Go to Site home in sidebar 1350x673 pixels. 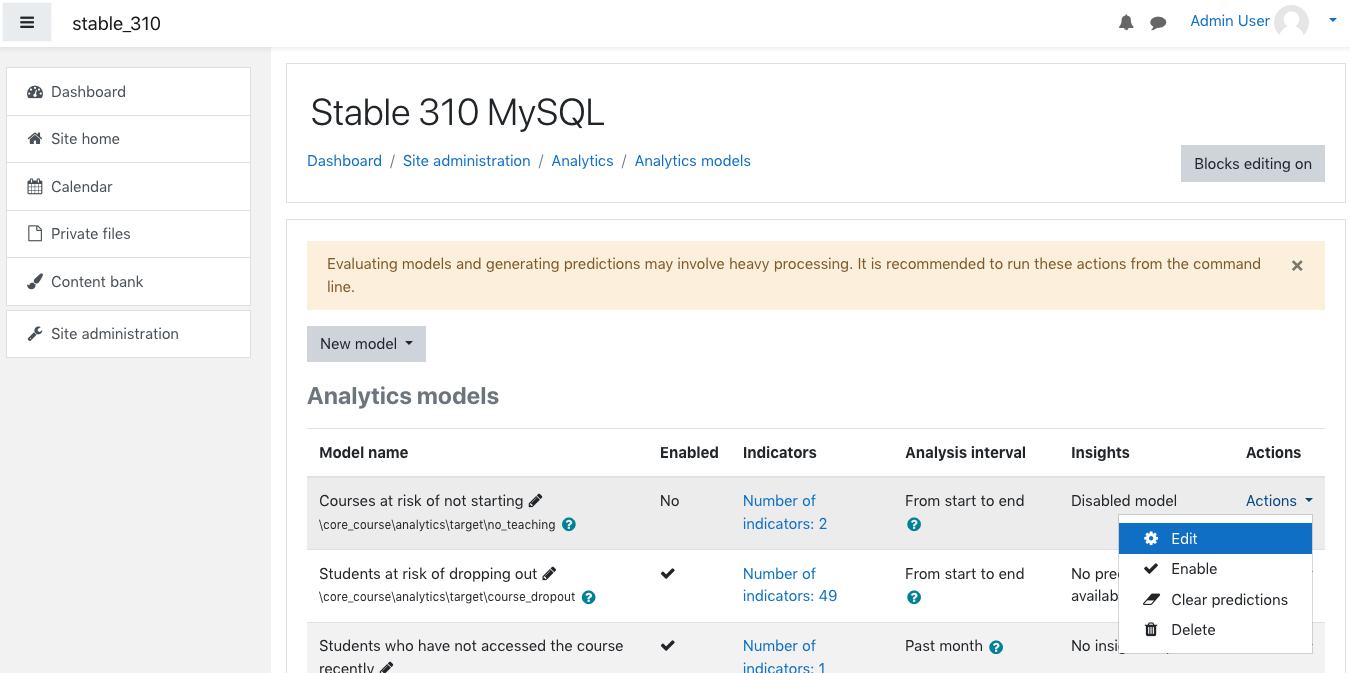(x=128, y=139)
